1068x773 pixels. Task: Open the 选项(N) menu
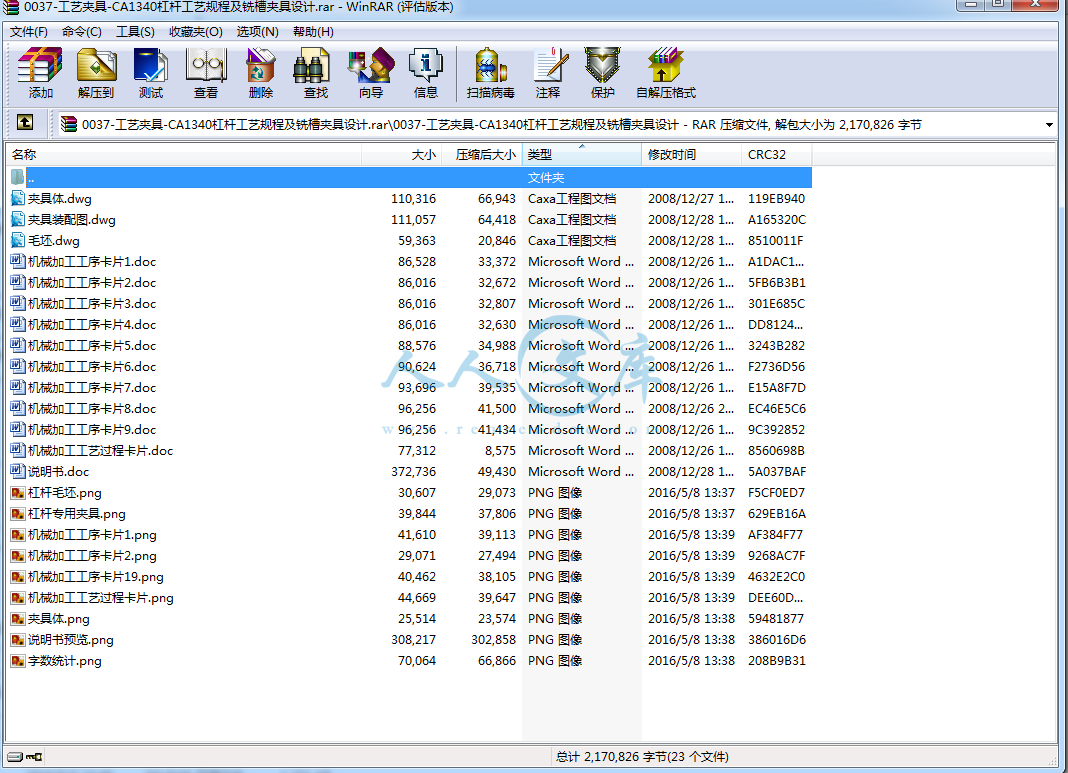[x=257, y=31]
